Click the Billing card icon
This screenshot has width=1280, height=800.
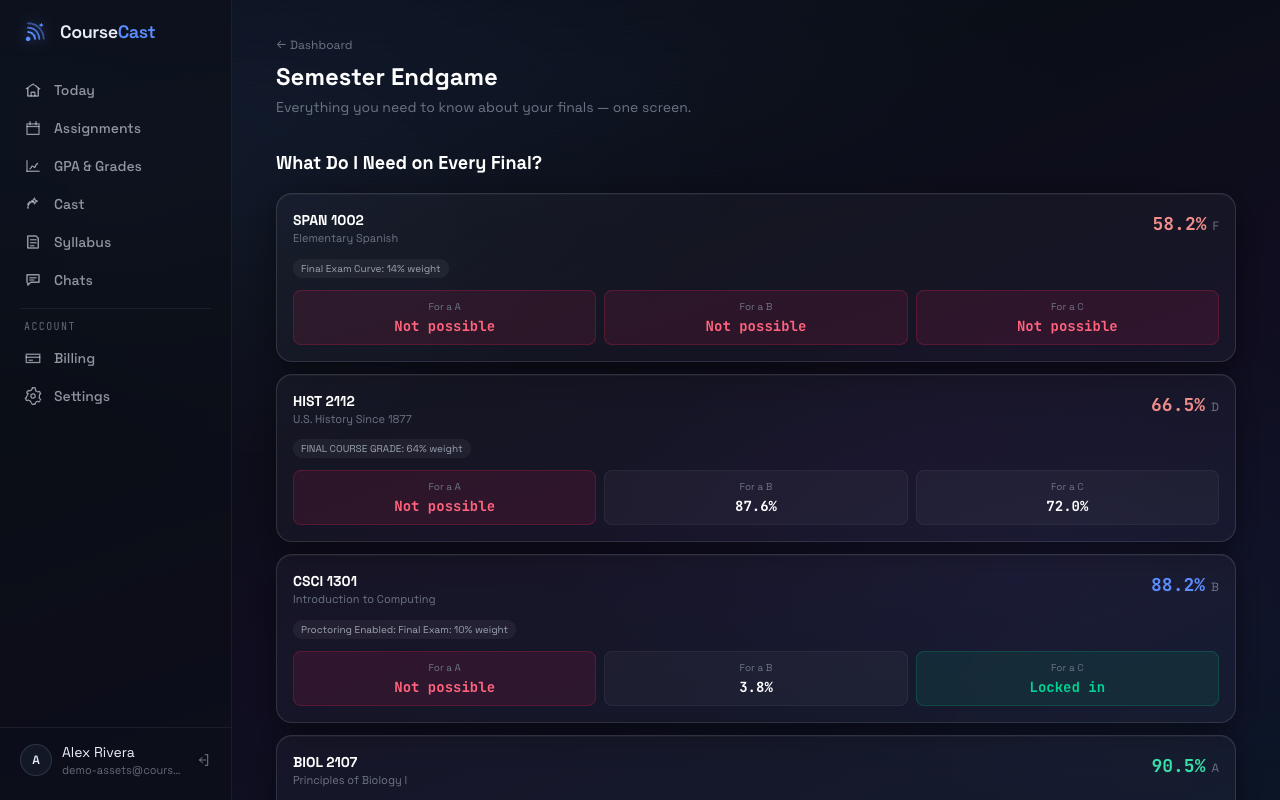[33, 358]
